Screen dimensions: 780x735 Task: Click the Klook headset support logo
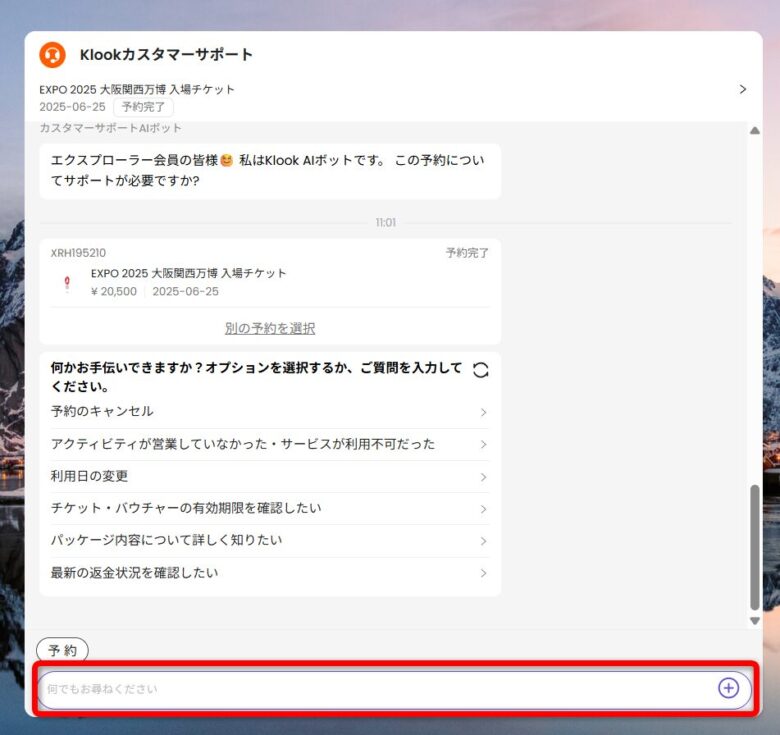[52, 55]
